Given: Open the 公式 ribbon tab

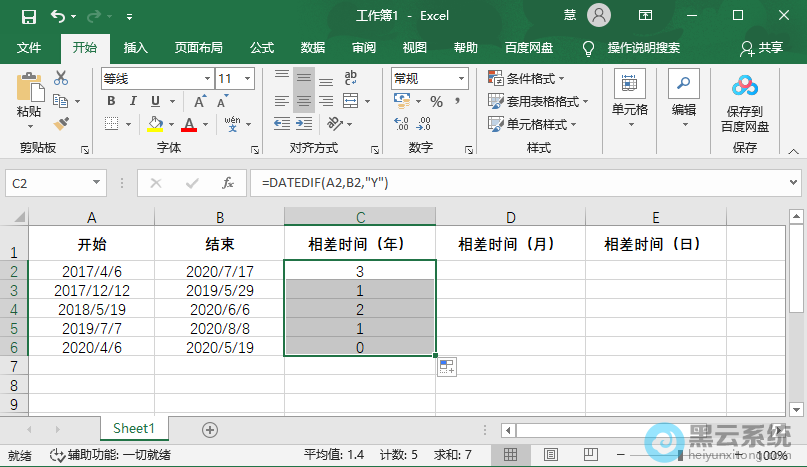Looking at the screenshot, I should click(x=261, y=47).
